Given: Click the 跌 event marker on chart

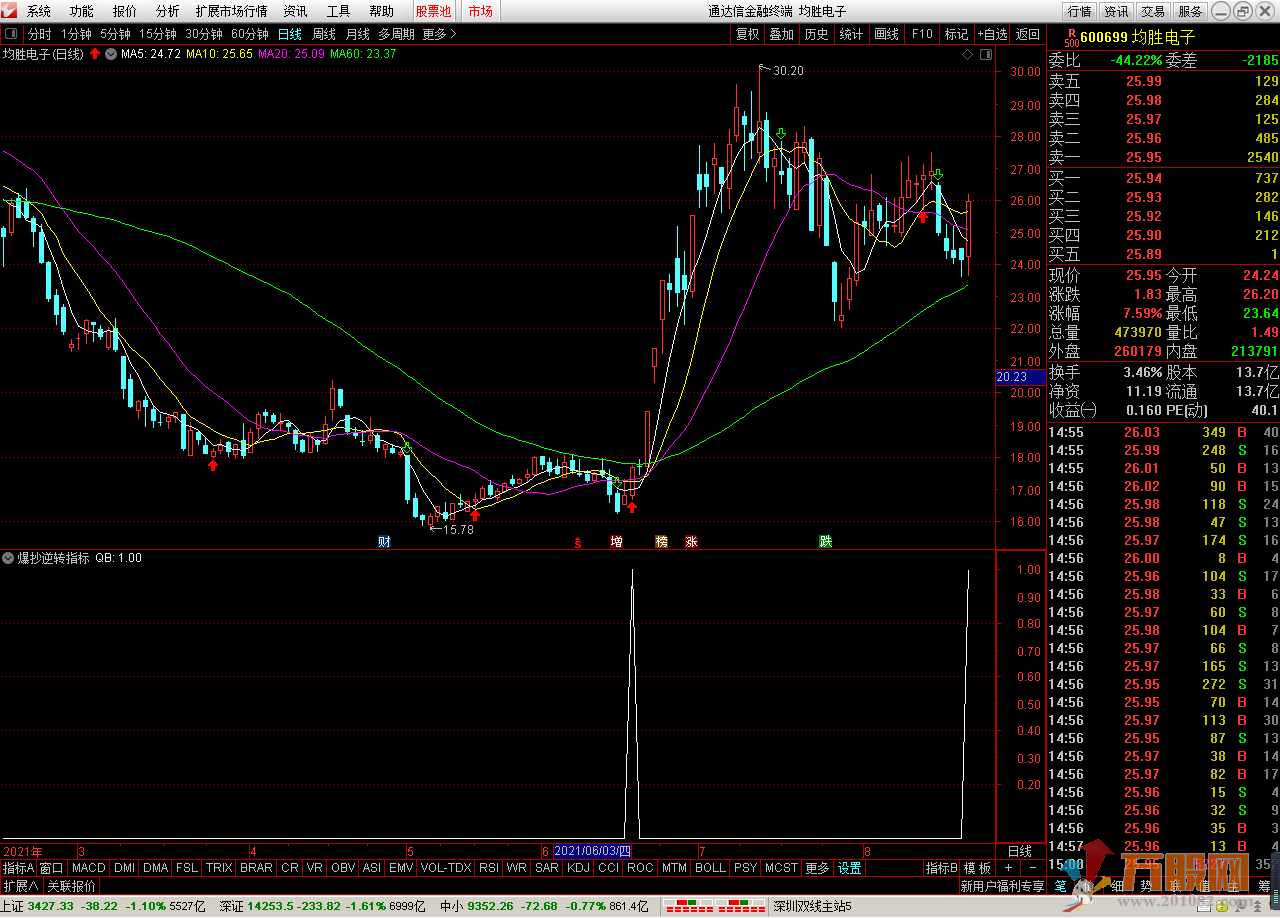Looking at the screenshot, I should coord(826,542).
